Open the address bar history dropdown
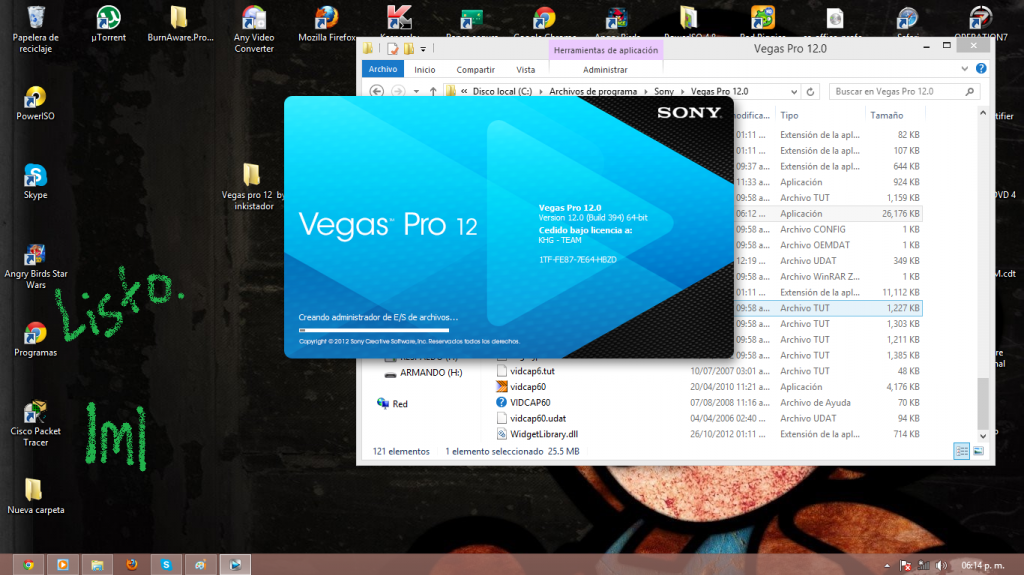Viewport: 1024px width, 575px height. tap(793, 91)
